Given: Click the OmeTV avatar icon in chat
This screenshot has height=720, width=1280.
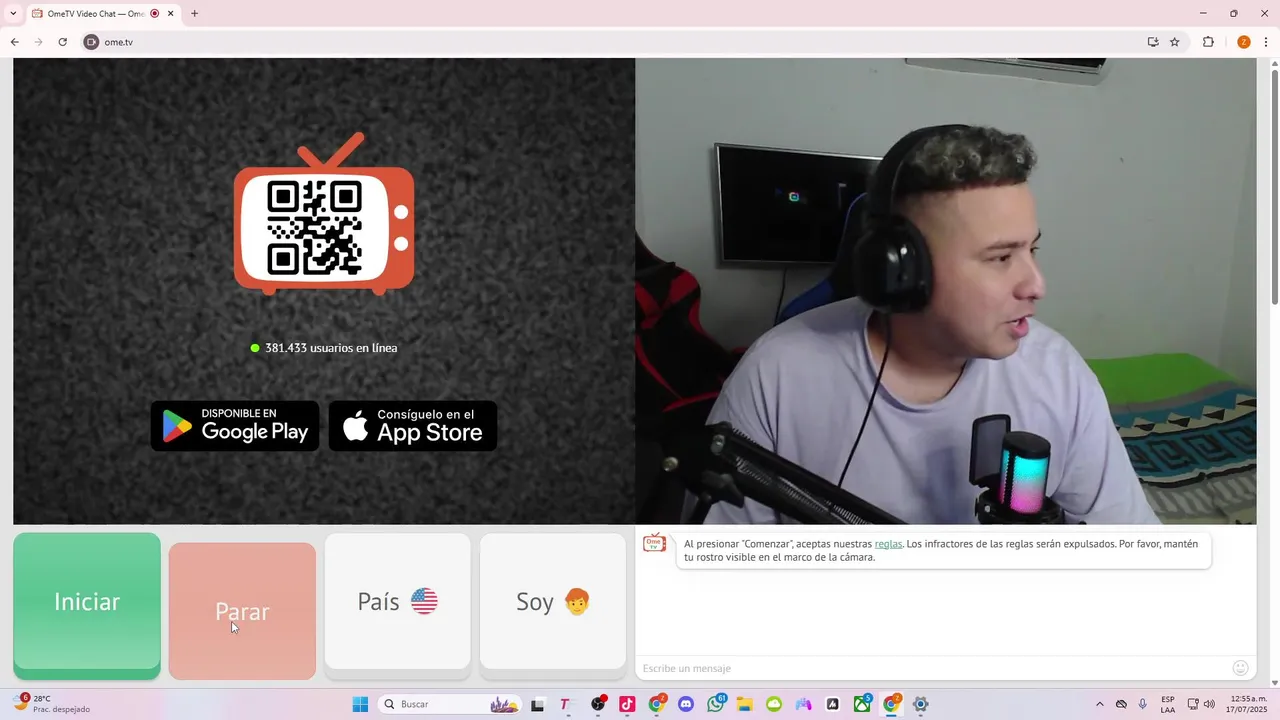Looking at the screenshot, I should [x=654, y=543].
